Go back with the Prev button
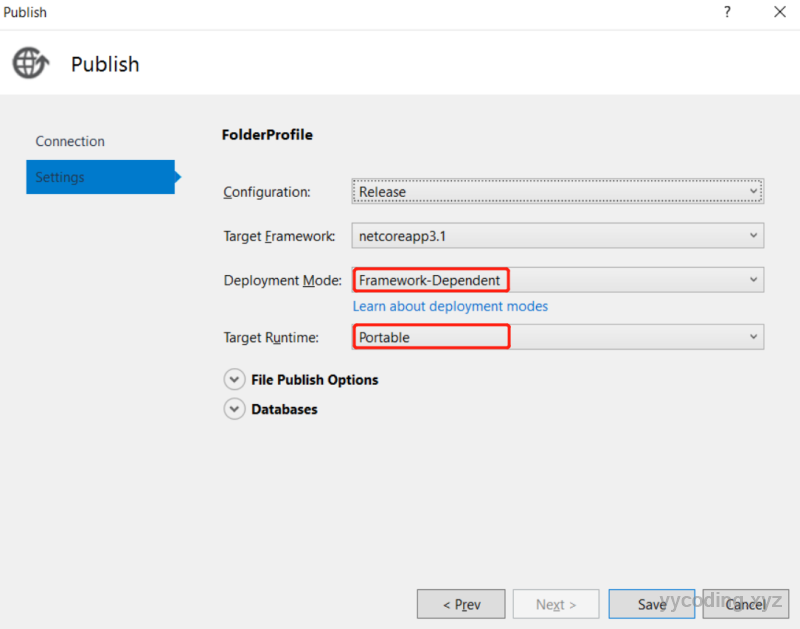Viewport: 800px width, 629px height. [461, 604]
